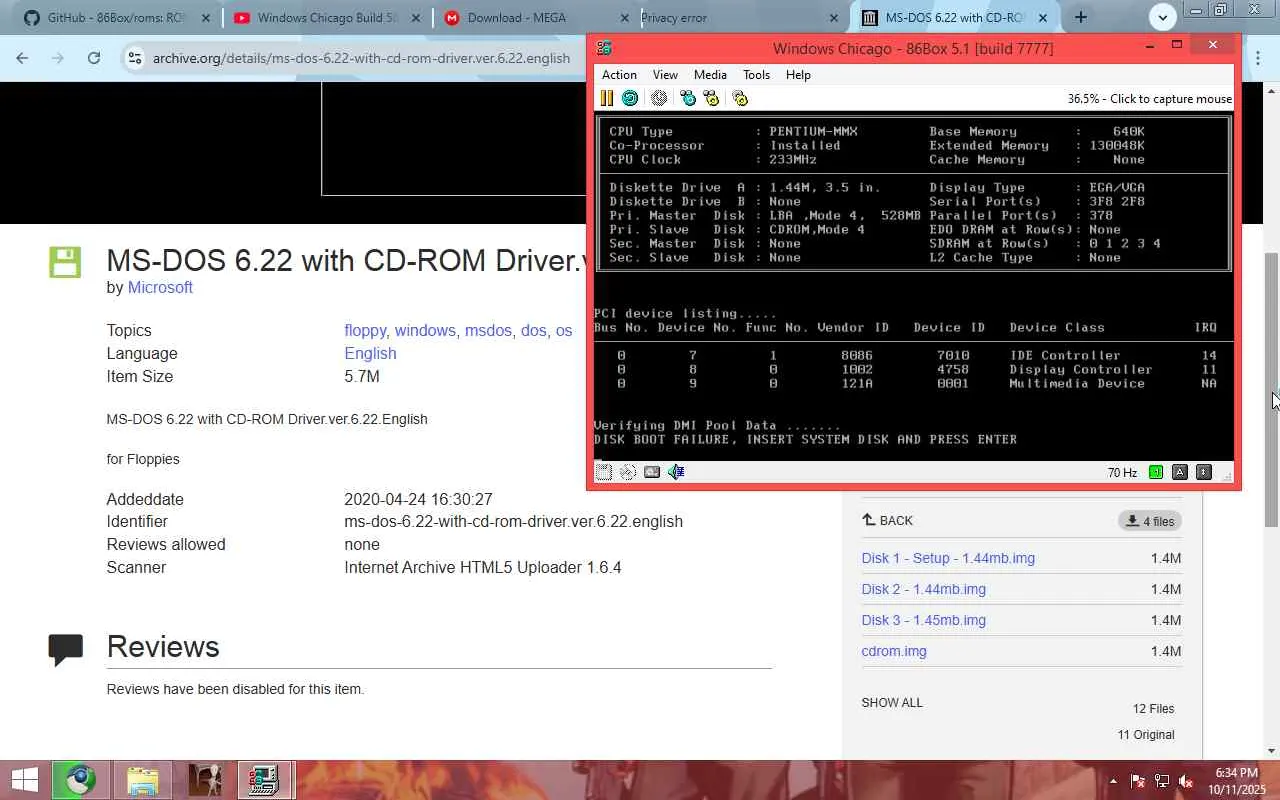
Task: Open the taskbar clock showing 6:34 PM
Action: coord(1237,781)
